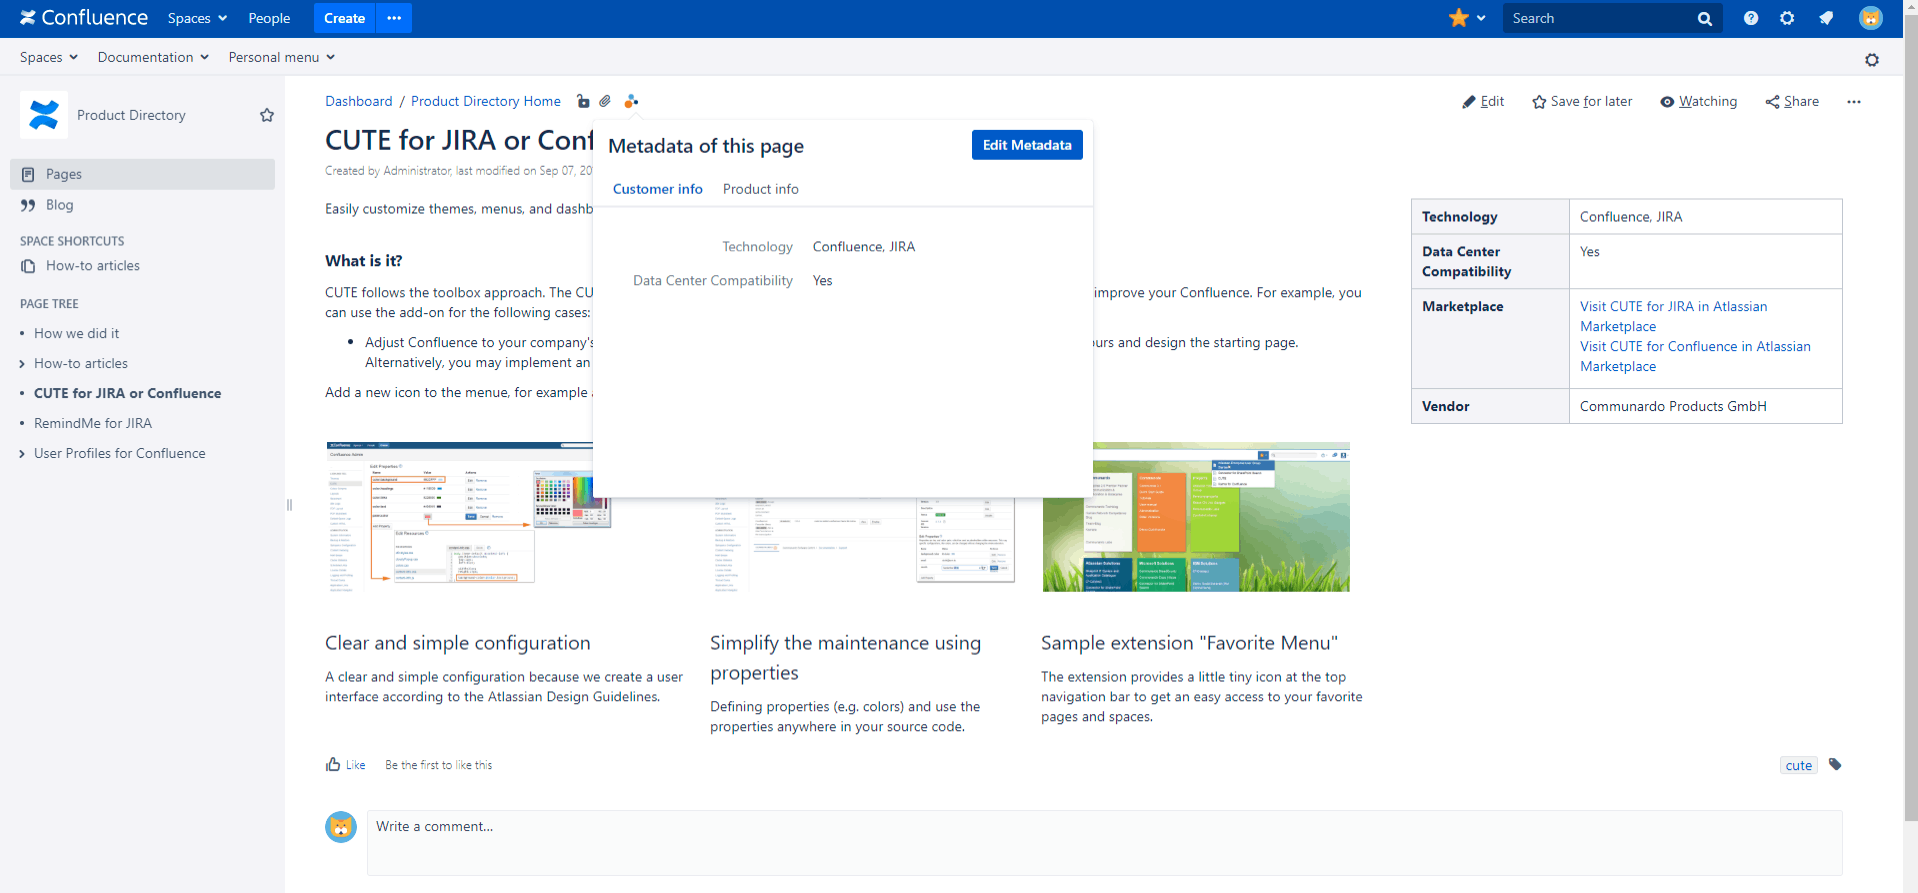Click the Share button
The height and width of the screenshot is (893, 1918).
(x=1792, y=102)
